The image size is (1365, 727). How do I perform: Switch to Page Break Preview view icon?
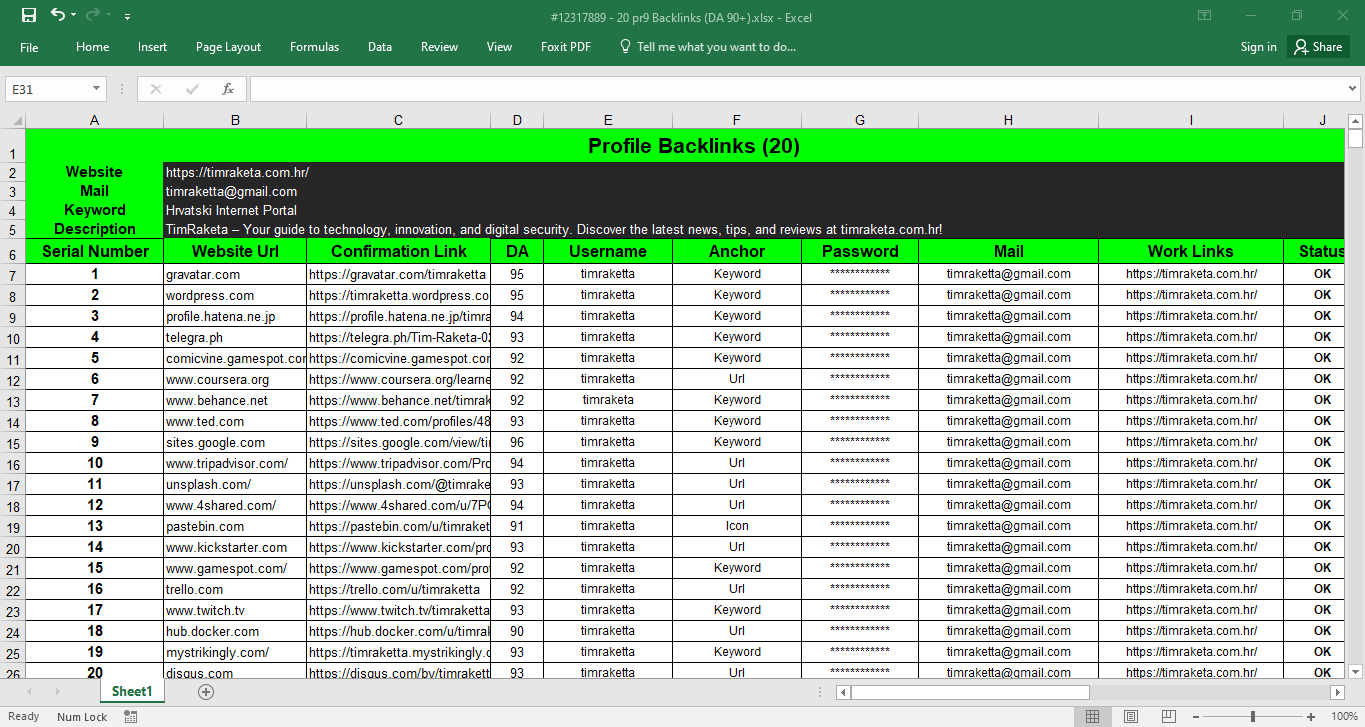[x=1167, y=716]
